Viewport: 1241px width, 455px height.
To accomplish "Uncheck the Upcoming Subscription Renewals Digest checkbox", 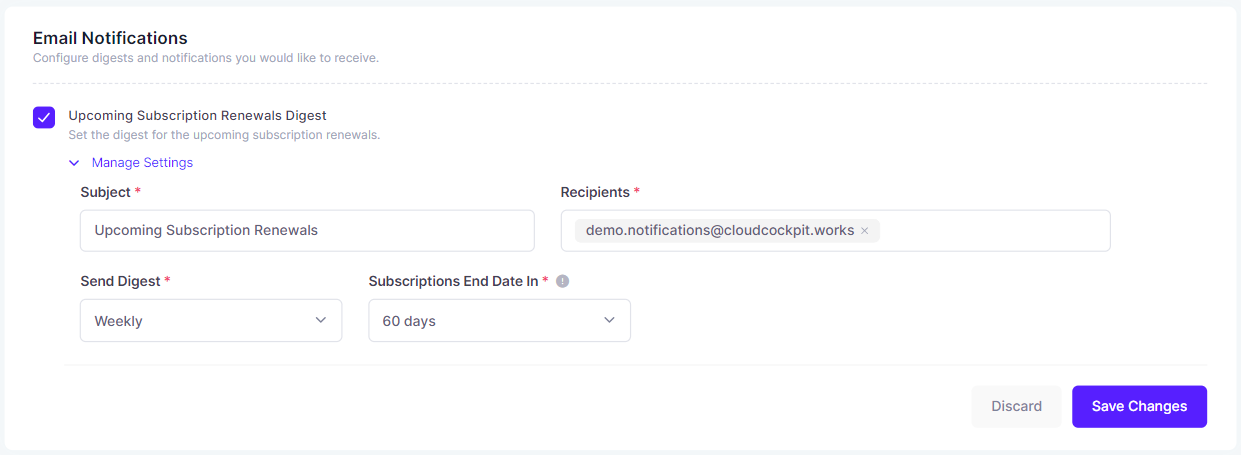I will coord(44,117).
